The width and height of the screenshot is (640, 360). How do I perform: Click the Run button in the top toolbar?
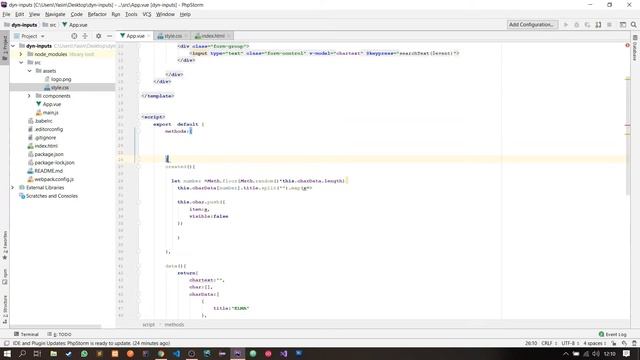(566, 25)
